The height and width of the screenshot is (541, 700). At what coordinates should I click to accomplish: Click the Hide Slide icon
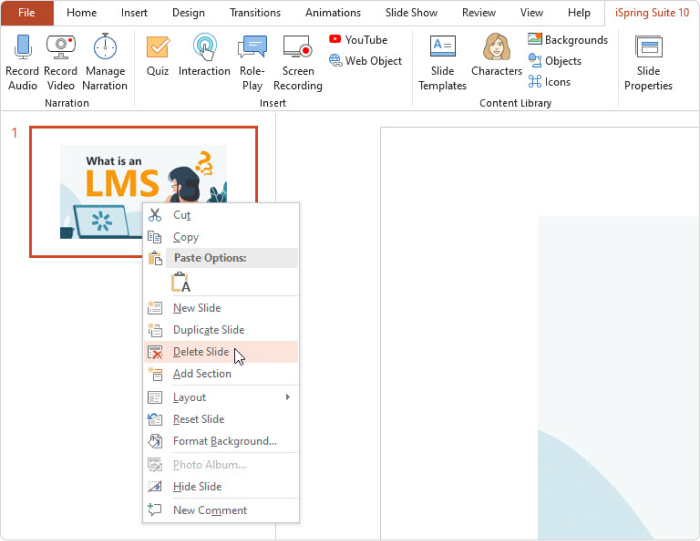[155, 487]
